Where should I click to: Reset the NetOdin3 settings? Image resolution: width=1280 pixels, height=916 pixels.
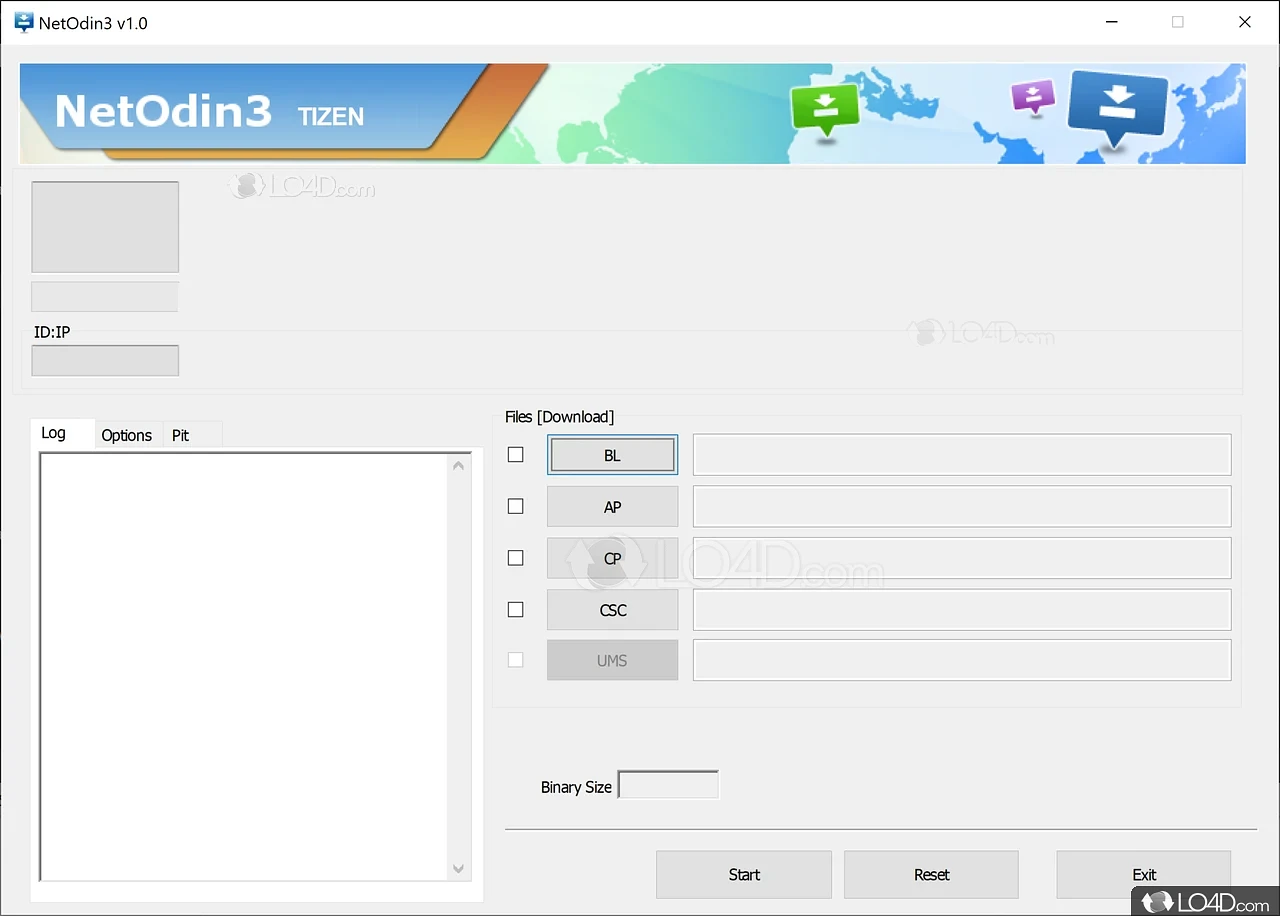point(931,875)
